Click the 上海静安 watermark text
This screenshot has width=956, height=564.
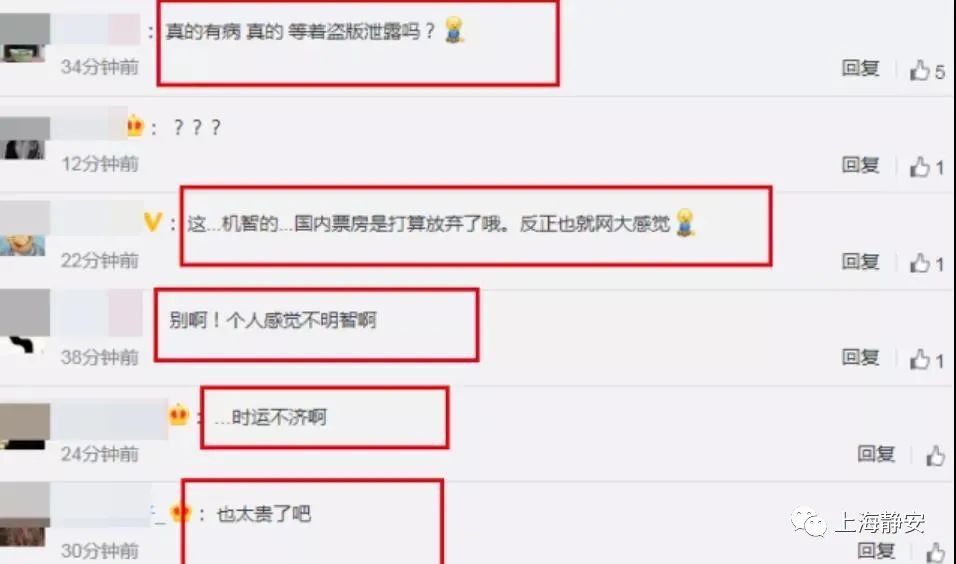[x=879, y=523]
